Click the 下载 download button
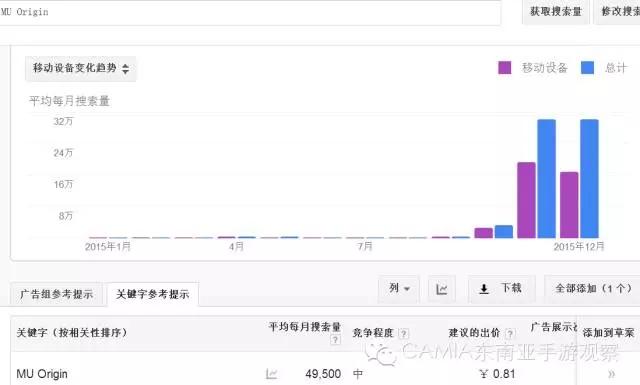This screenshot has height=385, width=640. (502, 289)
